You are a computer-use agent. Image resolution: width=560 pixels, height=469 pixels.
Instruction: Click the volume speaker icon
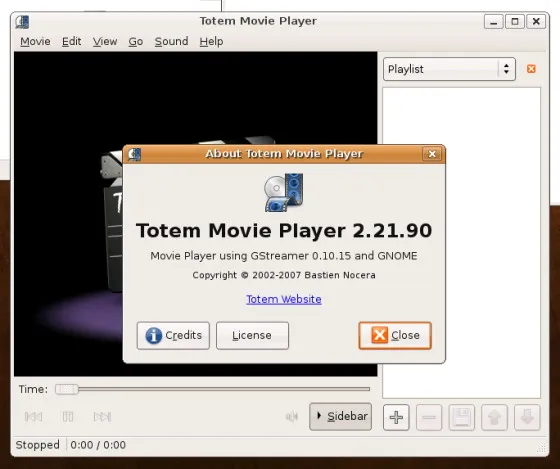point(292,417)
